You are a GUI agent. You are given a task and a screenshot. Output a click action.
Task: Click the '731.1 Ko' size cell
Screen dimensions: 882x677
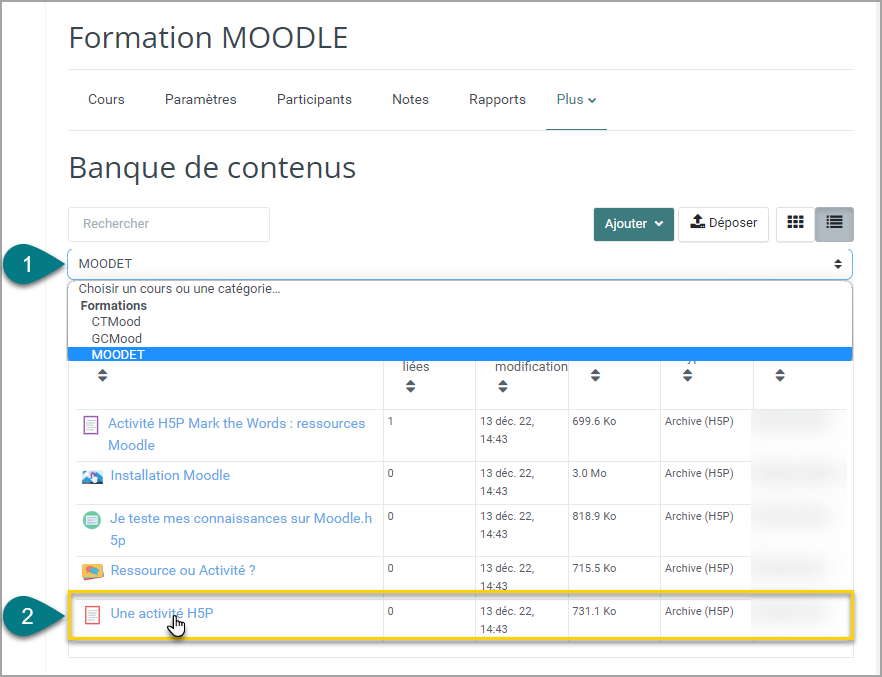tap(594, 611)
